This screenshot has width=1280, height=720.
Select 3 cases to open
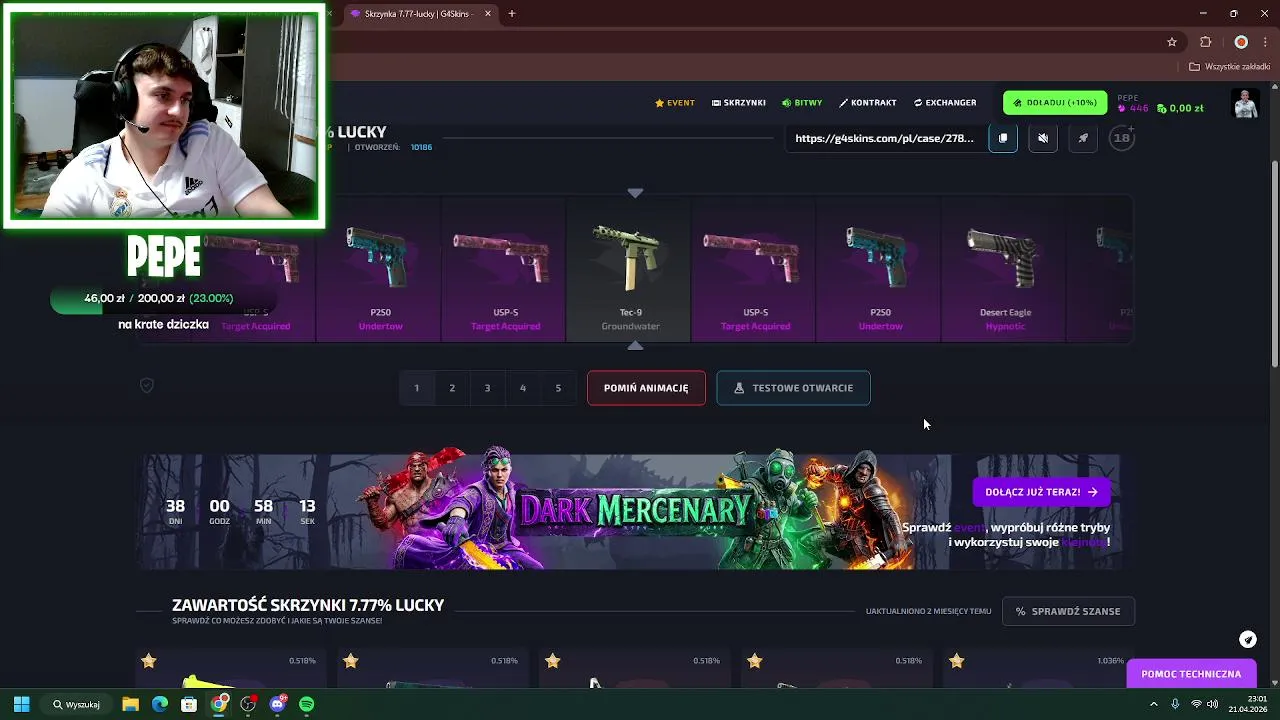tap(487, 388)
